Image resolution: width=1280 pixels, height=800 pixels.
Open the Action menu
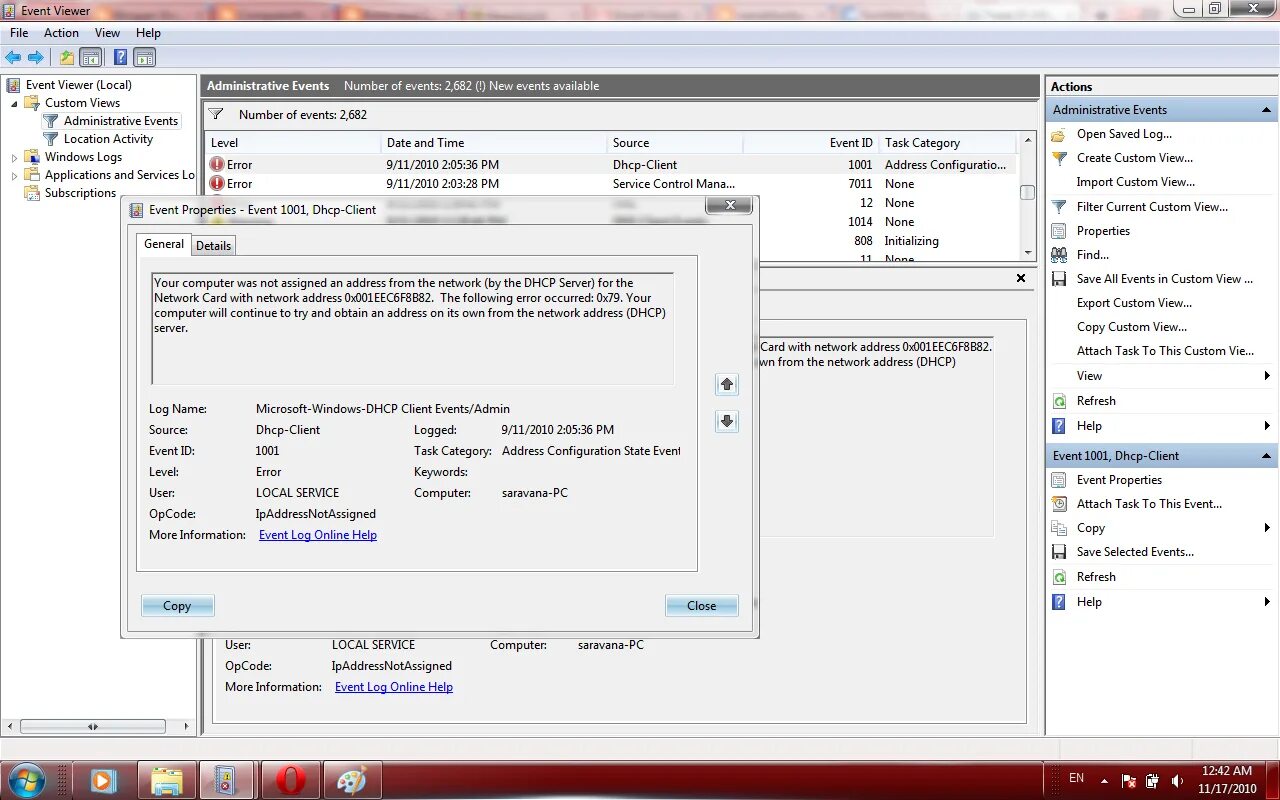[61, 33]
